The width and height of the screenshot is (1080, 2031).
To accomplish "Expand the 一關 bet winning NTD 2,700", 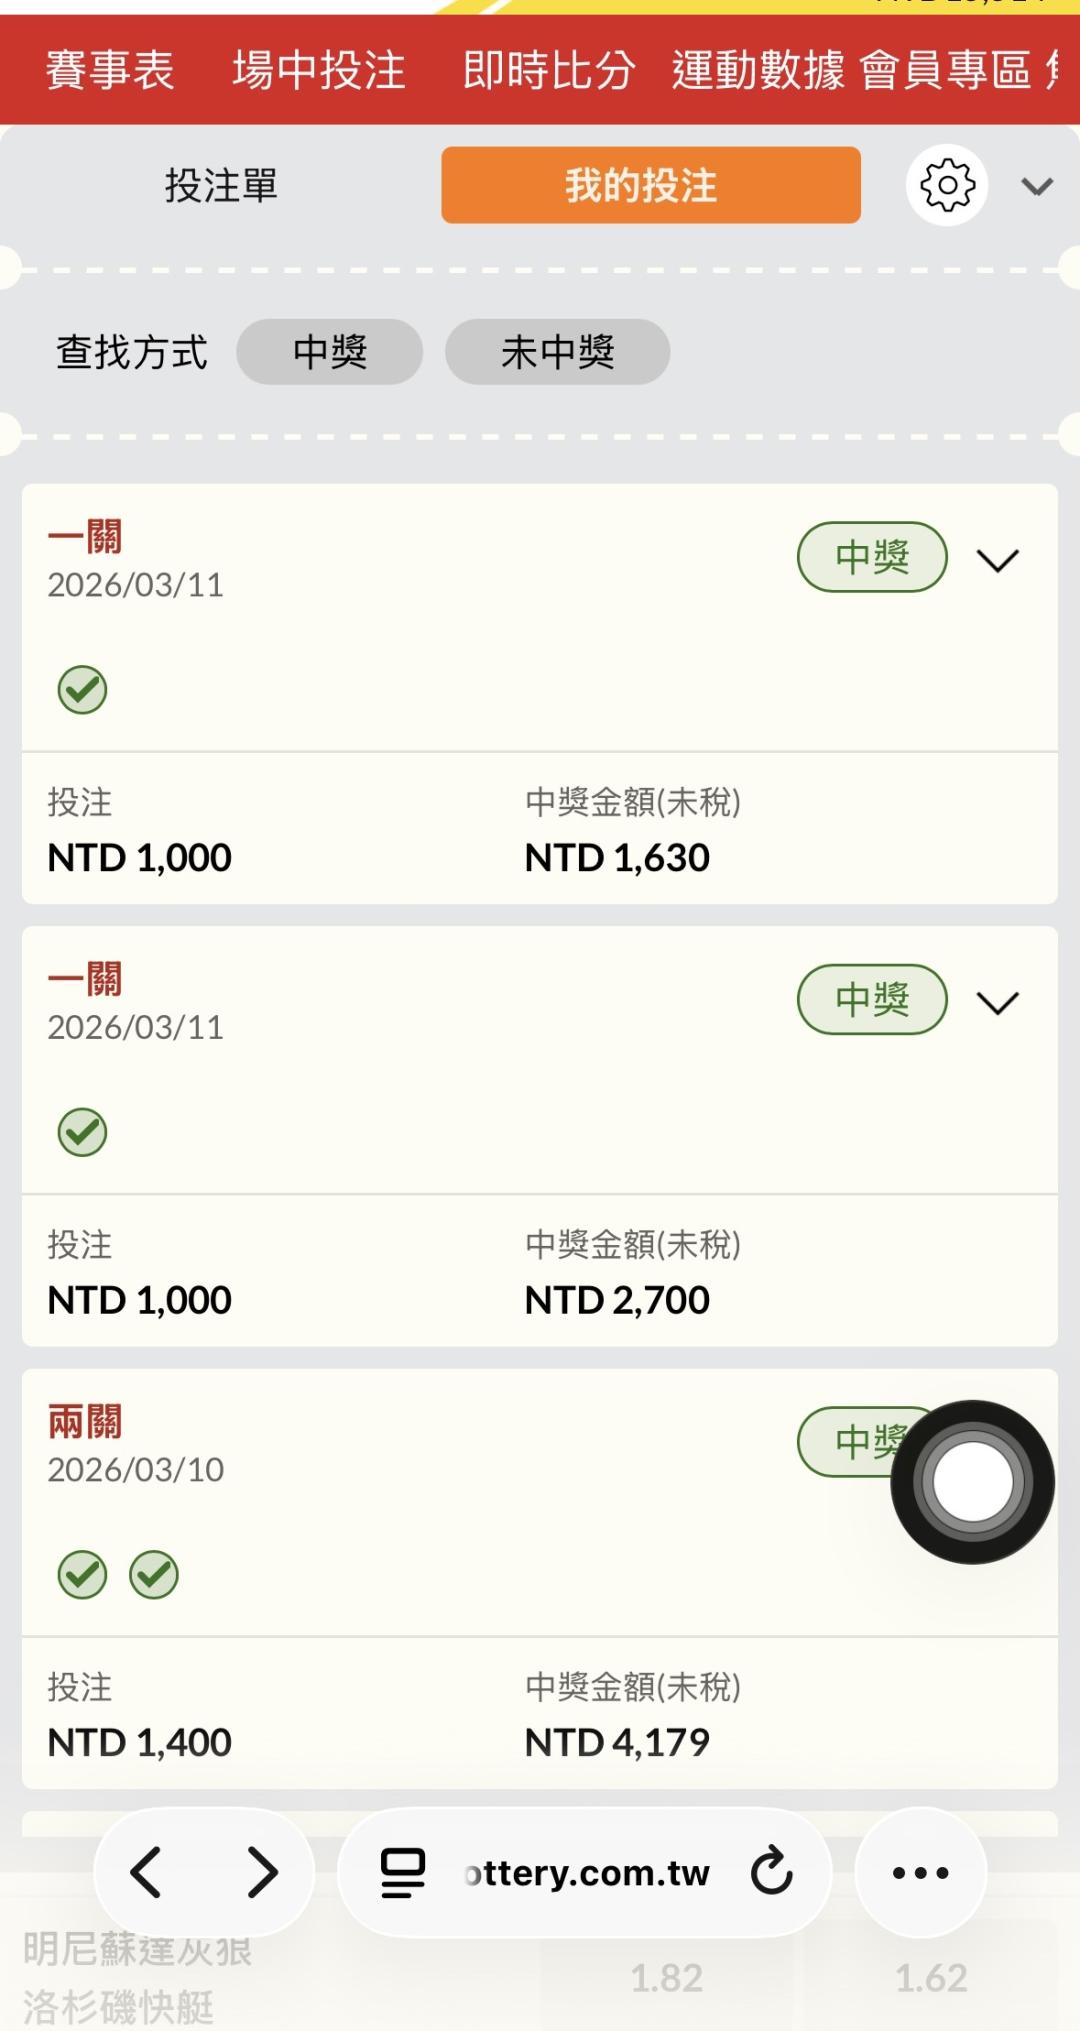I will pyautogui.click(x=997, y=1002).
